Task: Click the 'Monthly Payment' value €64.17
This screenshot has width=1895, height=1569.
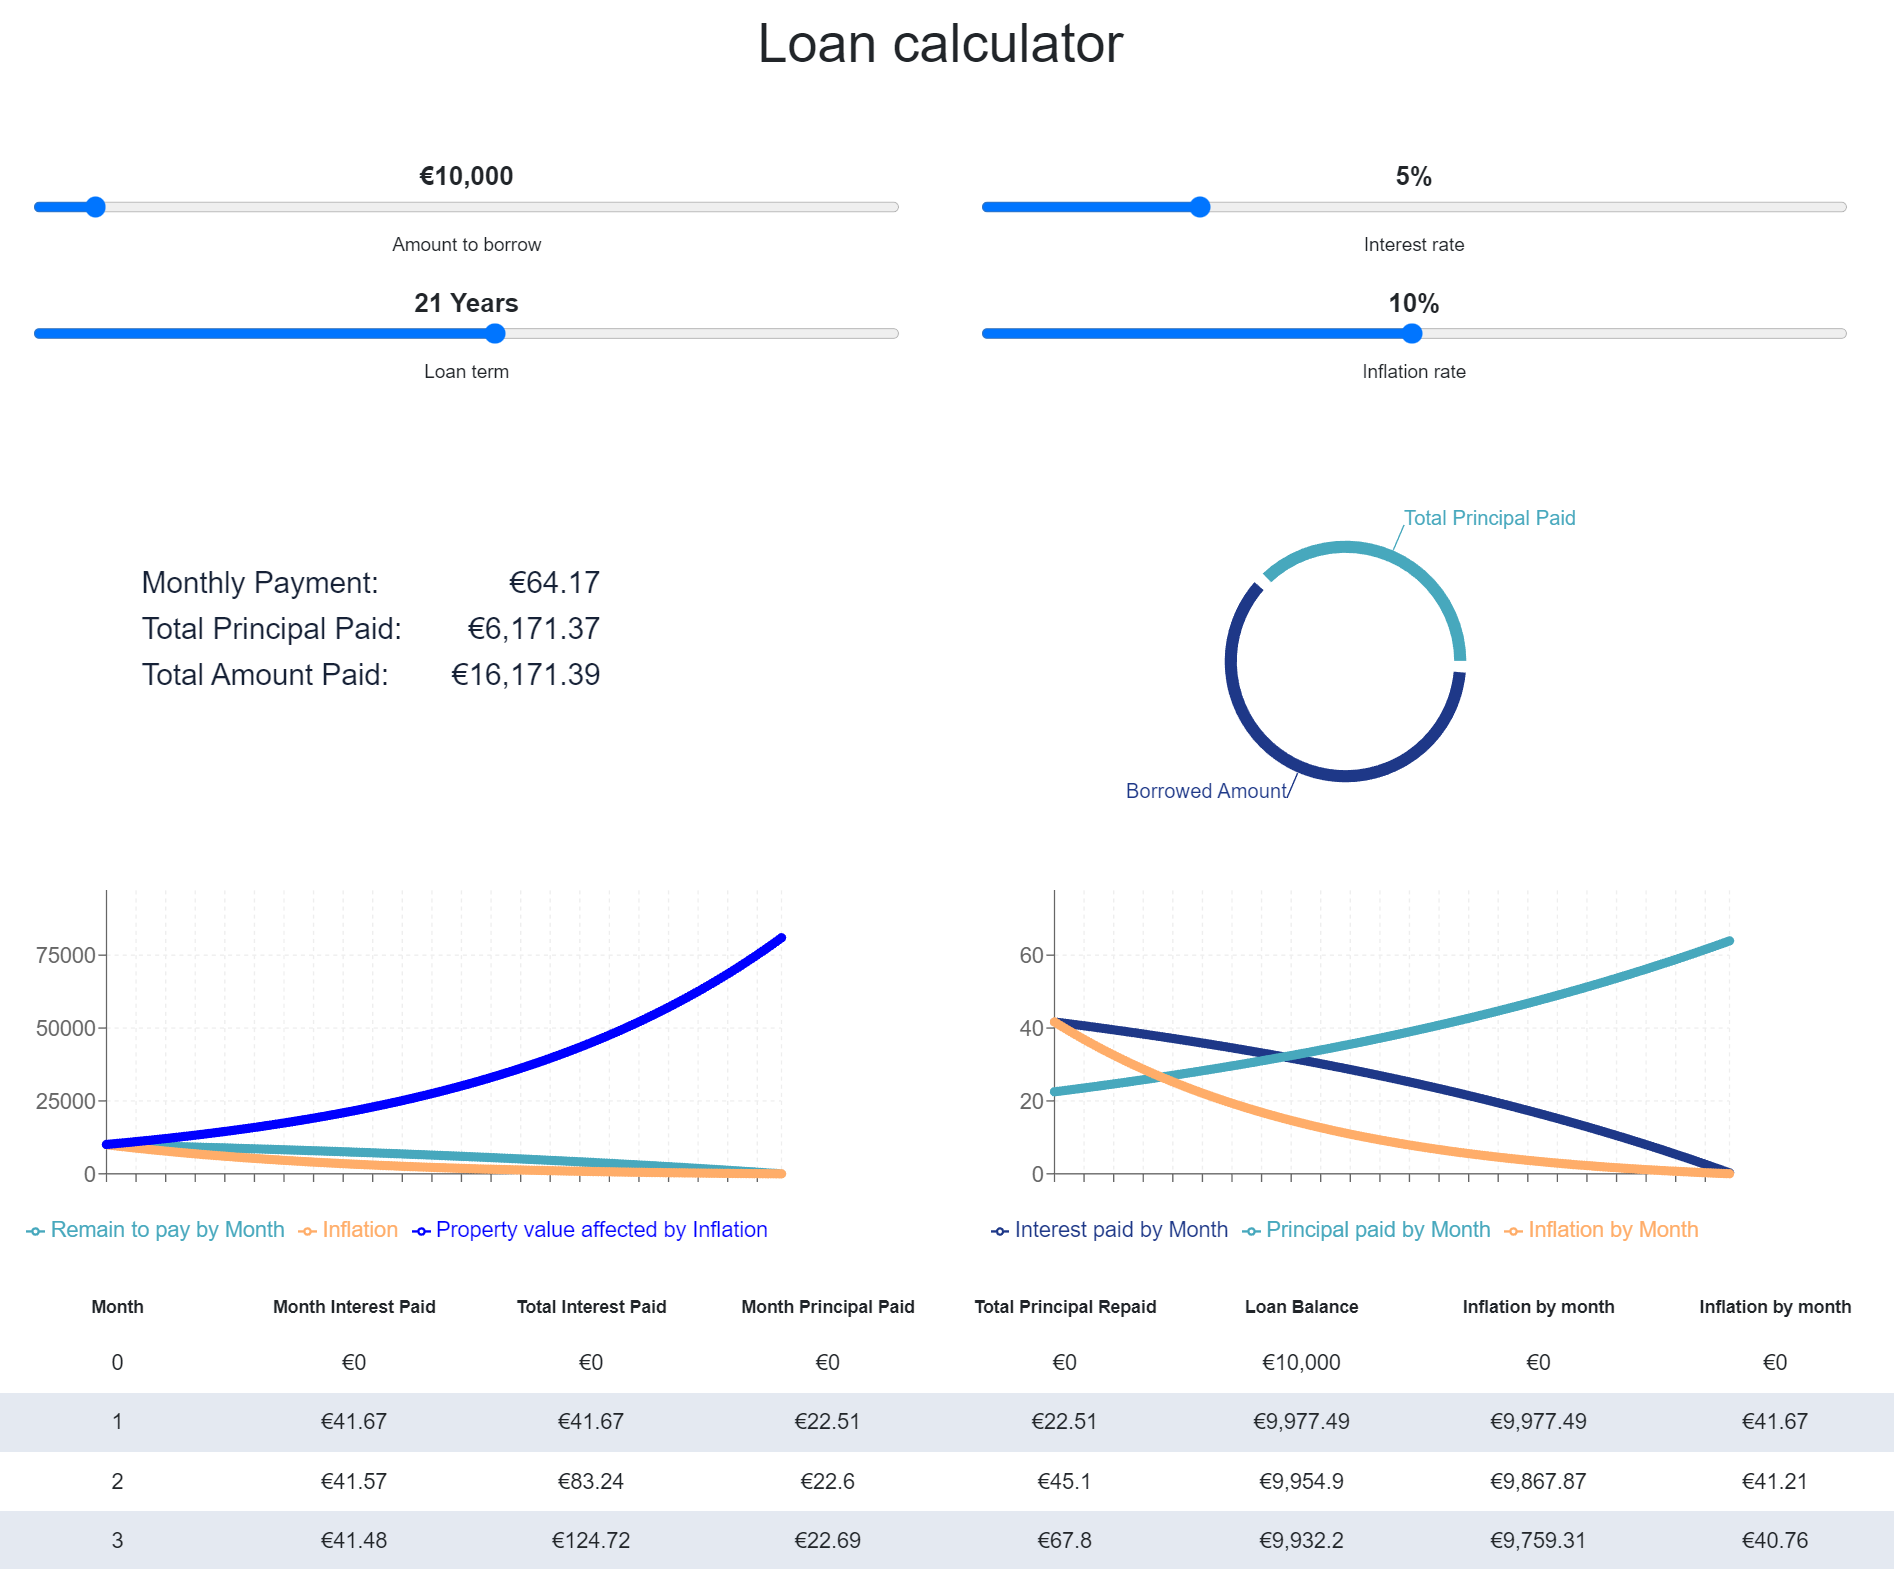Action: pyautogui.click(x=555, y=581)
